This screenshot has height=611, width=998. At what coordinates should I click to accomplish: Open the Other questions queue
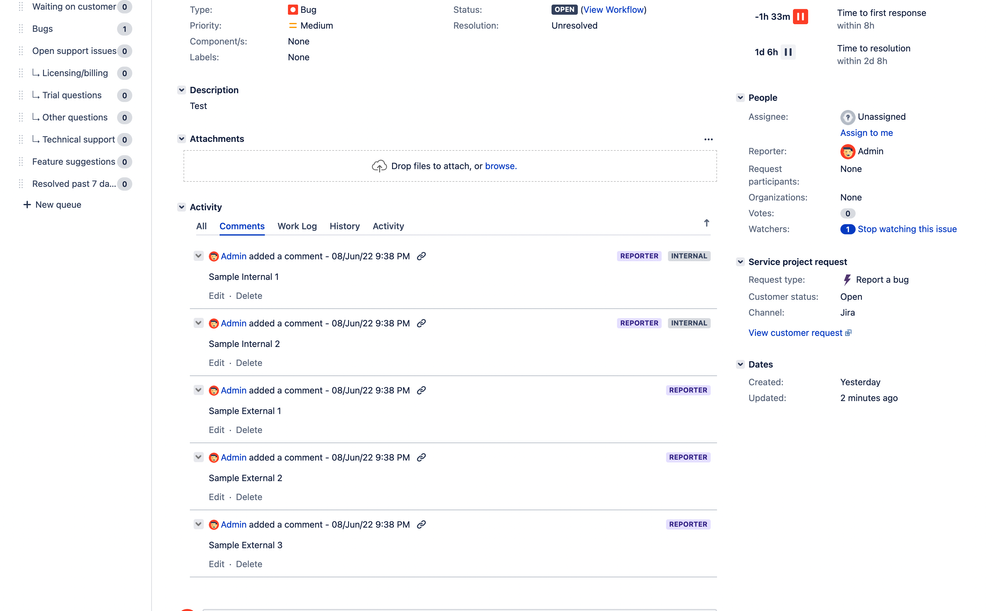coord(75,118)
